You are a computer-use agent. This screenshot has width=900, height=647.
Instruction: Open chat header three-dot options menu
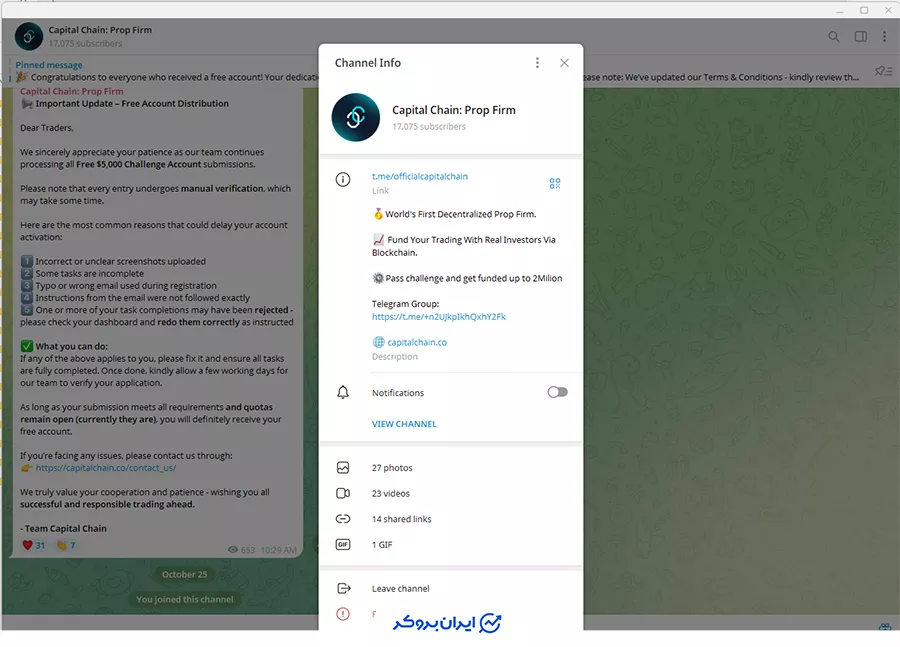tap(884, 37)
